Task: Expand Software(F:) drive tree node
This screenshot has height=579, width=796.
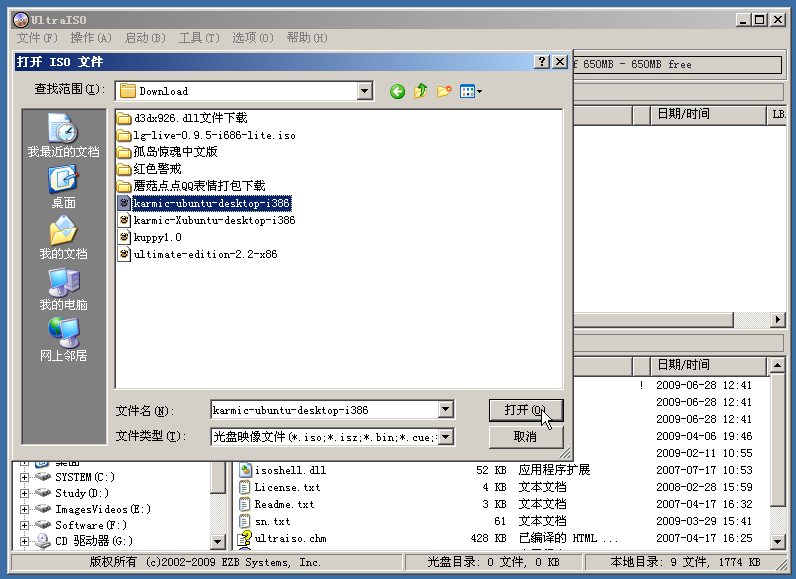Action: [x=24, y=525]
